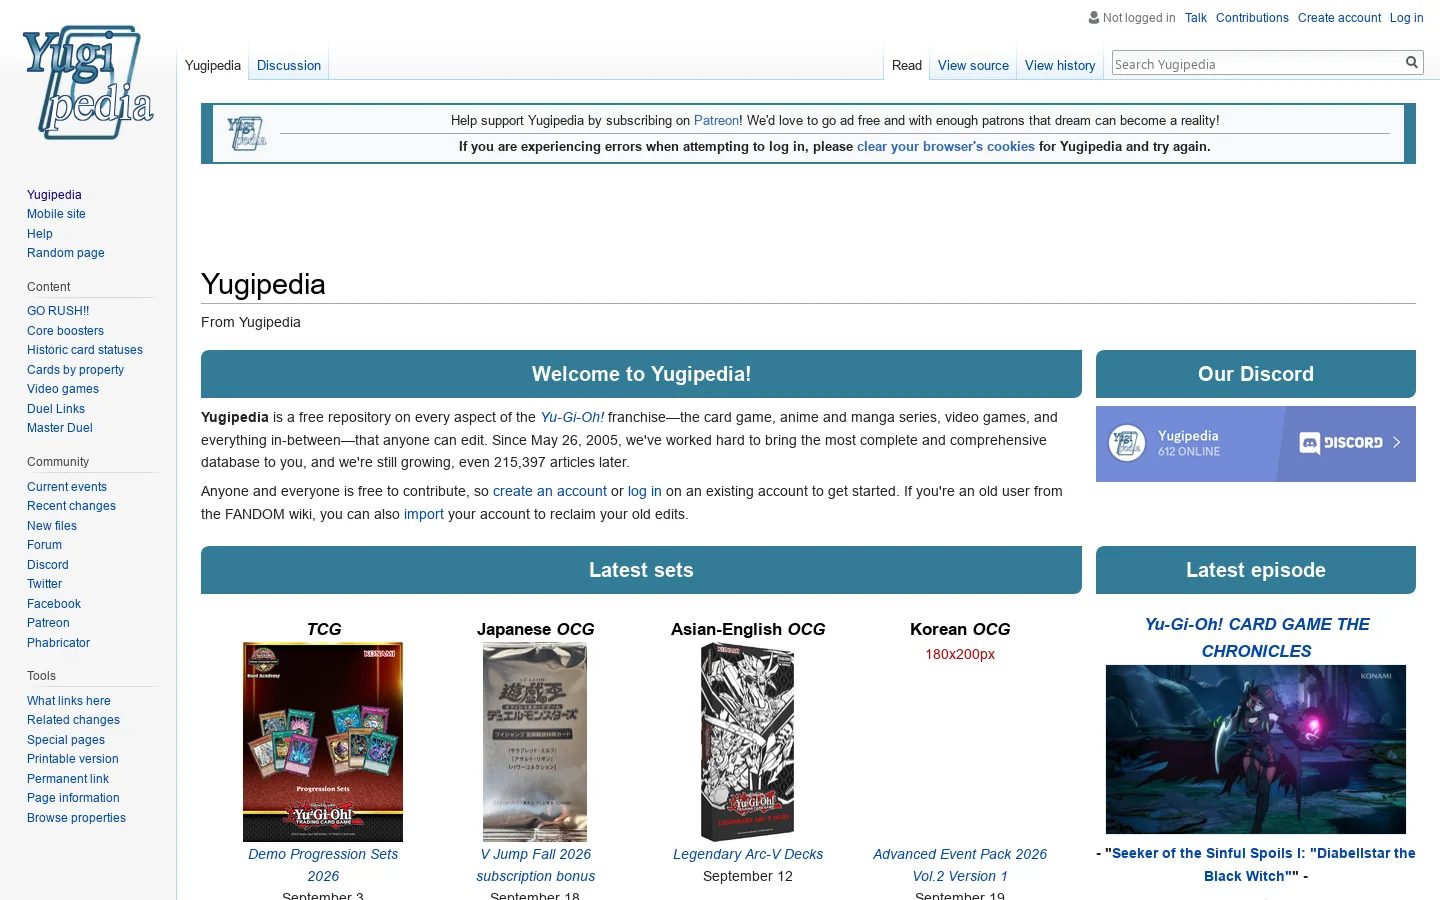Open Phabricator sidebar link
The width and height of the screenshot is (1440, 900).
point(58,643)
